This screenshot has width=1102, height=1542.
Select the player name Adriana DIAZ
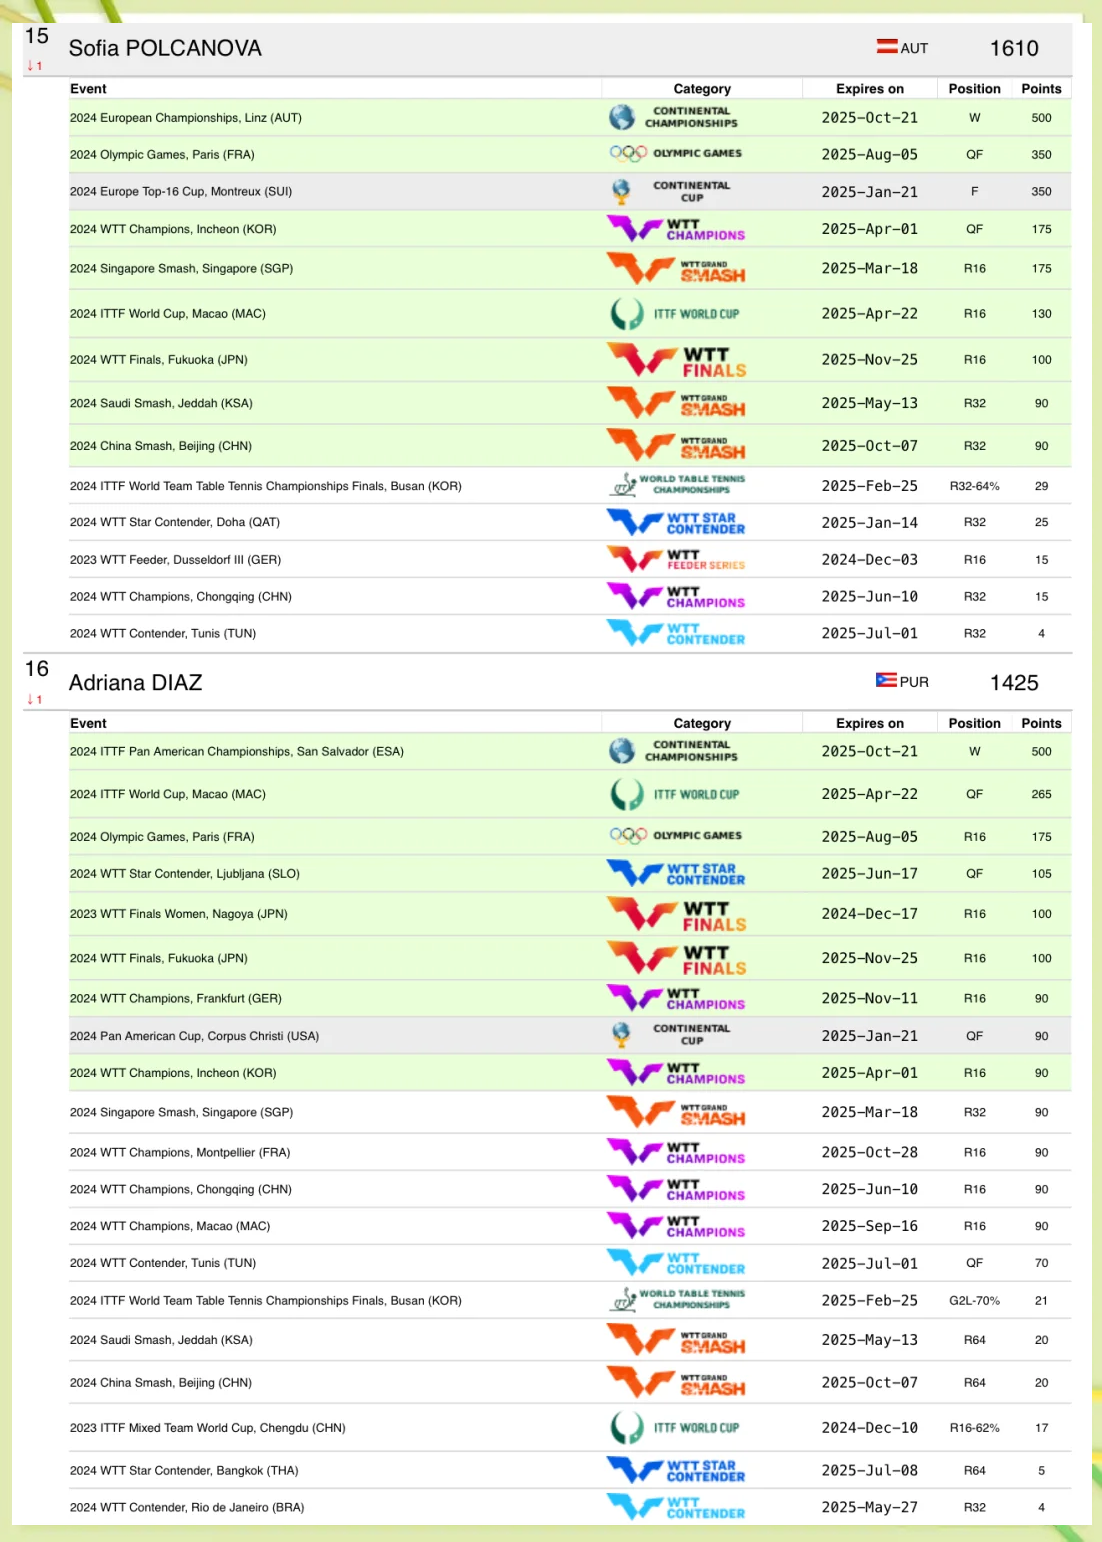(136, 683)
